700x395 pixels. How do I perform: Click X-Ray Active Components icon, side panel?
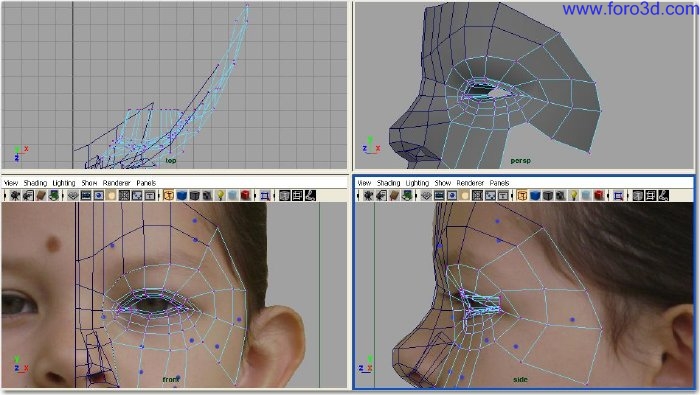(651, 195)
